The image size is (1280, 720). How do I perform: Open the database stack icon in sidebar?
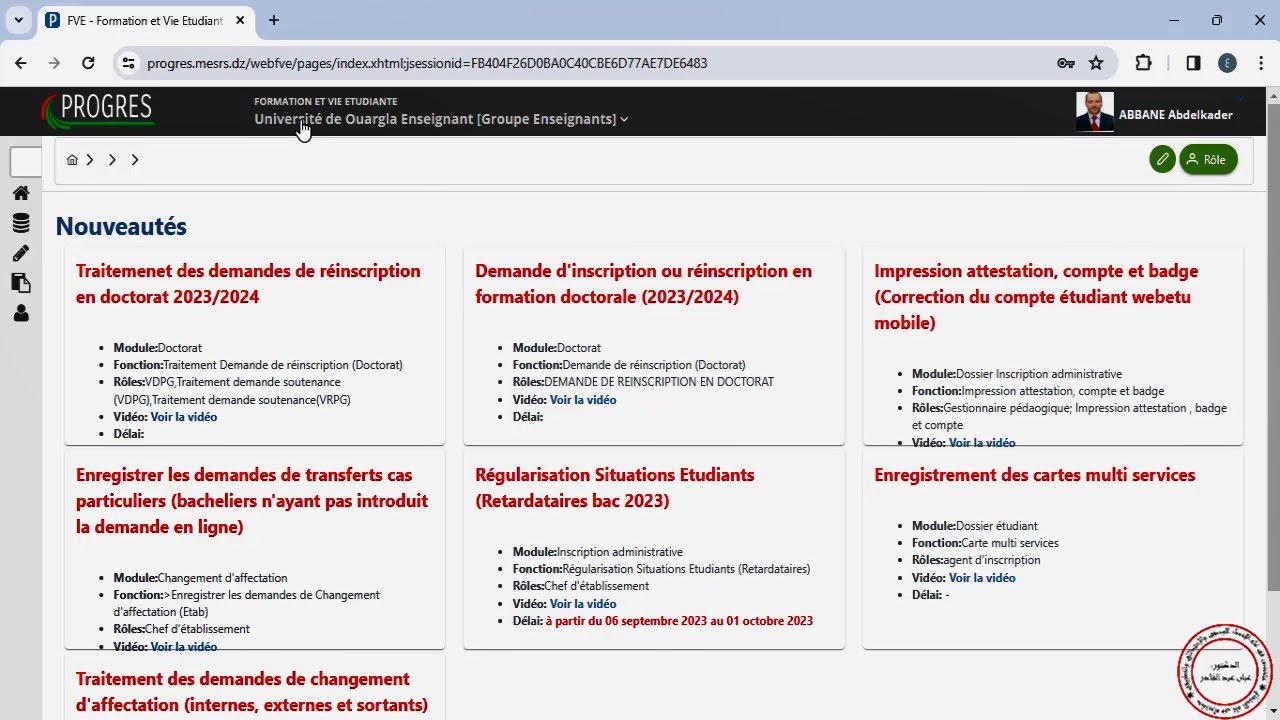pyautogui.click(x=21, y=223)
